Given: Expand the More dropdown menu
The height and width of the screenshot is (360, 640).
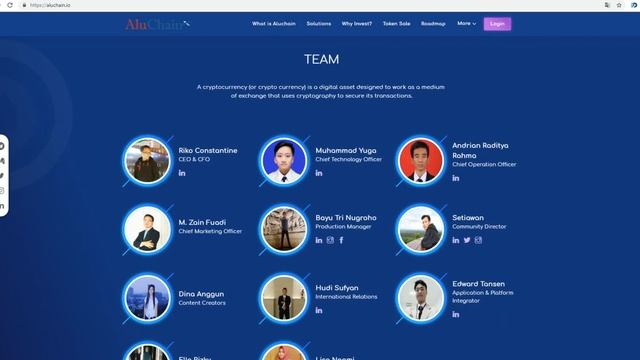Looking at the screenshot, I should click(x=467, y=24).
